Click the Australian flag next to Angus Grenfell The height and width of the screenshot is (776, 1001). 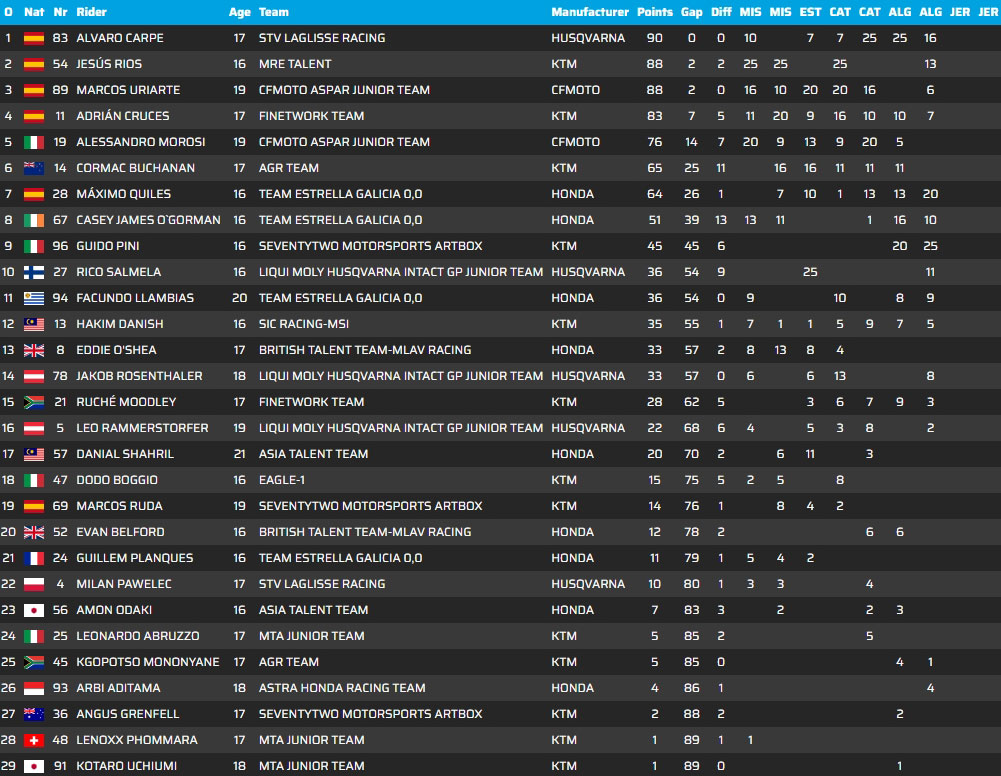34,714
